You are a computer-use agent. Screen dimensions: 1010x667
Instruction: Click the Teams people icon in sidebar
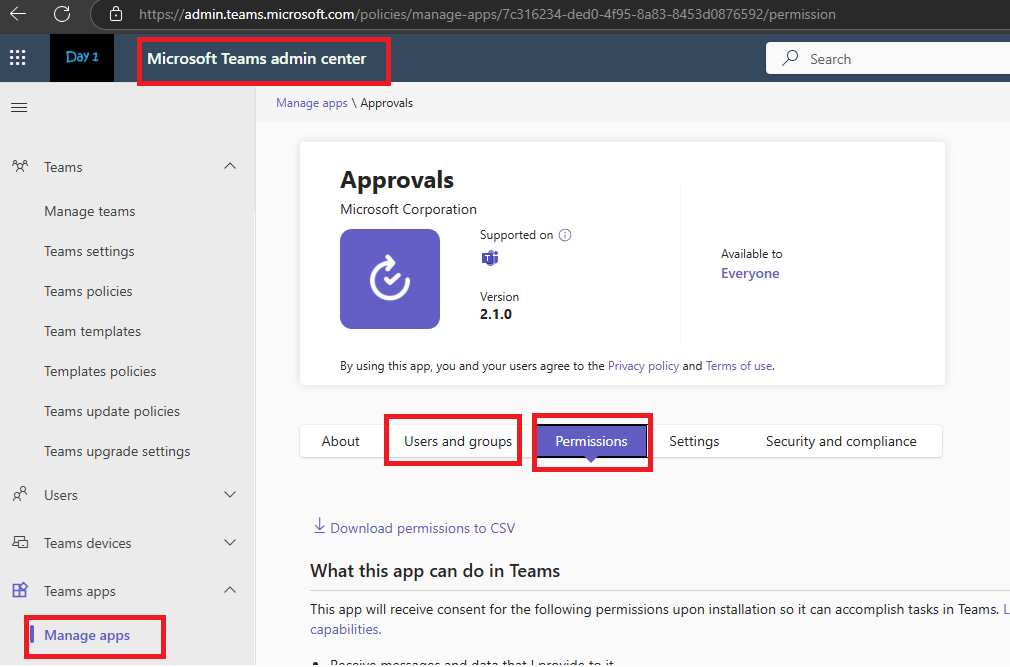20,167
